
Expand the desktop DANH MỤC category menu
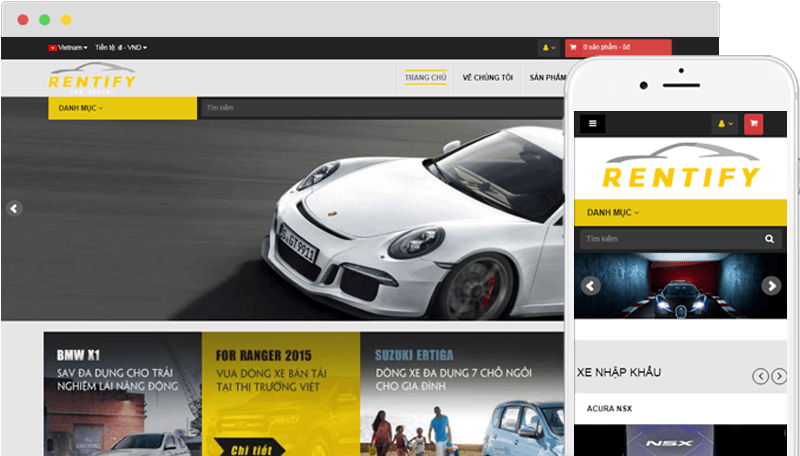pyautogui.click(x=121, y=108)
